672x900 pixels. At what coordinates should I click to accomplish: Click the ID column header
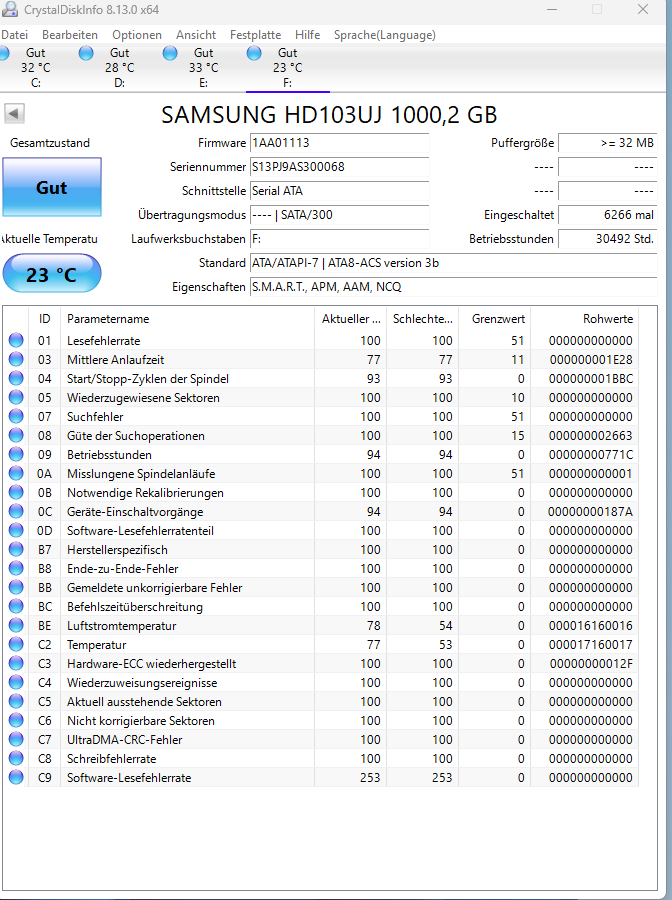(45, 319)
